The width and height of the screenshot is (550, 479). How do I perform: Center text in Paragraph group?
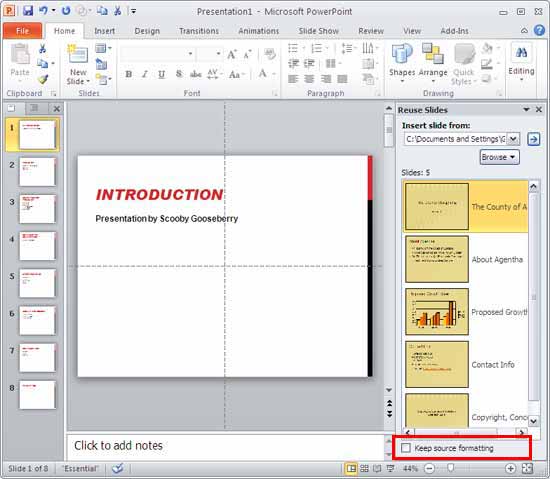point(309,79)
